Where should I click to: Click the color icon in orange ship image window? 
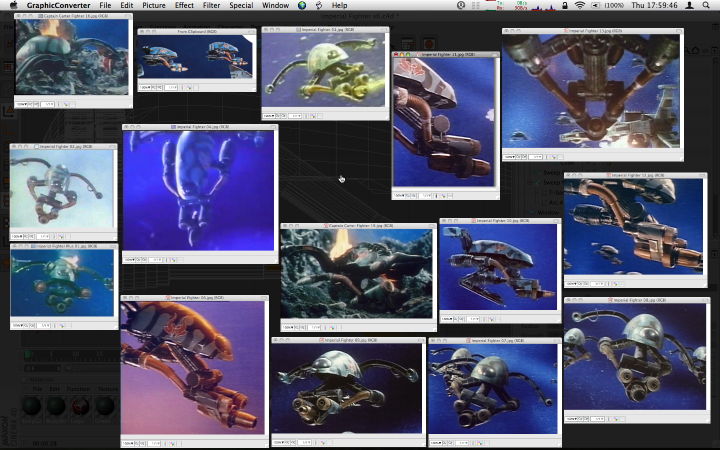pos(172,443)
